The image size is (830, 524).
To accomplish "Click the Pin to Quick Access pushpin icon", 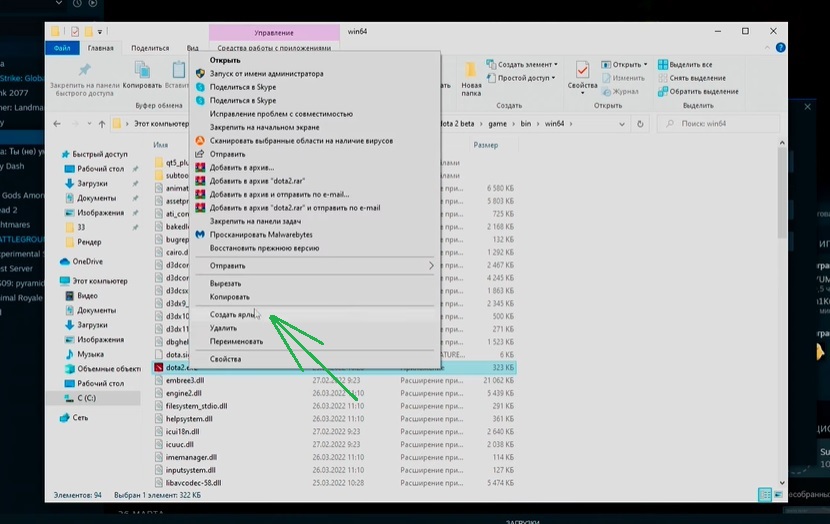I will tap(85, 69).
